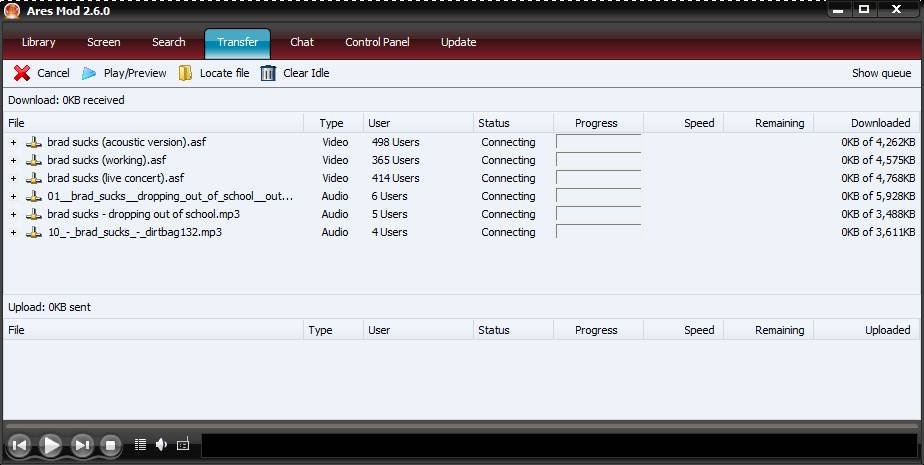Click the Clear Idle trash icon

(x=268, y=73)
